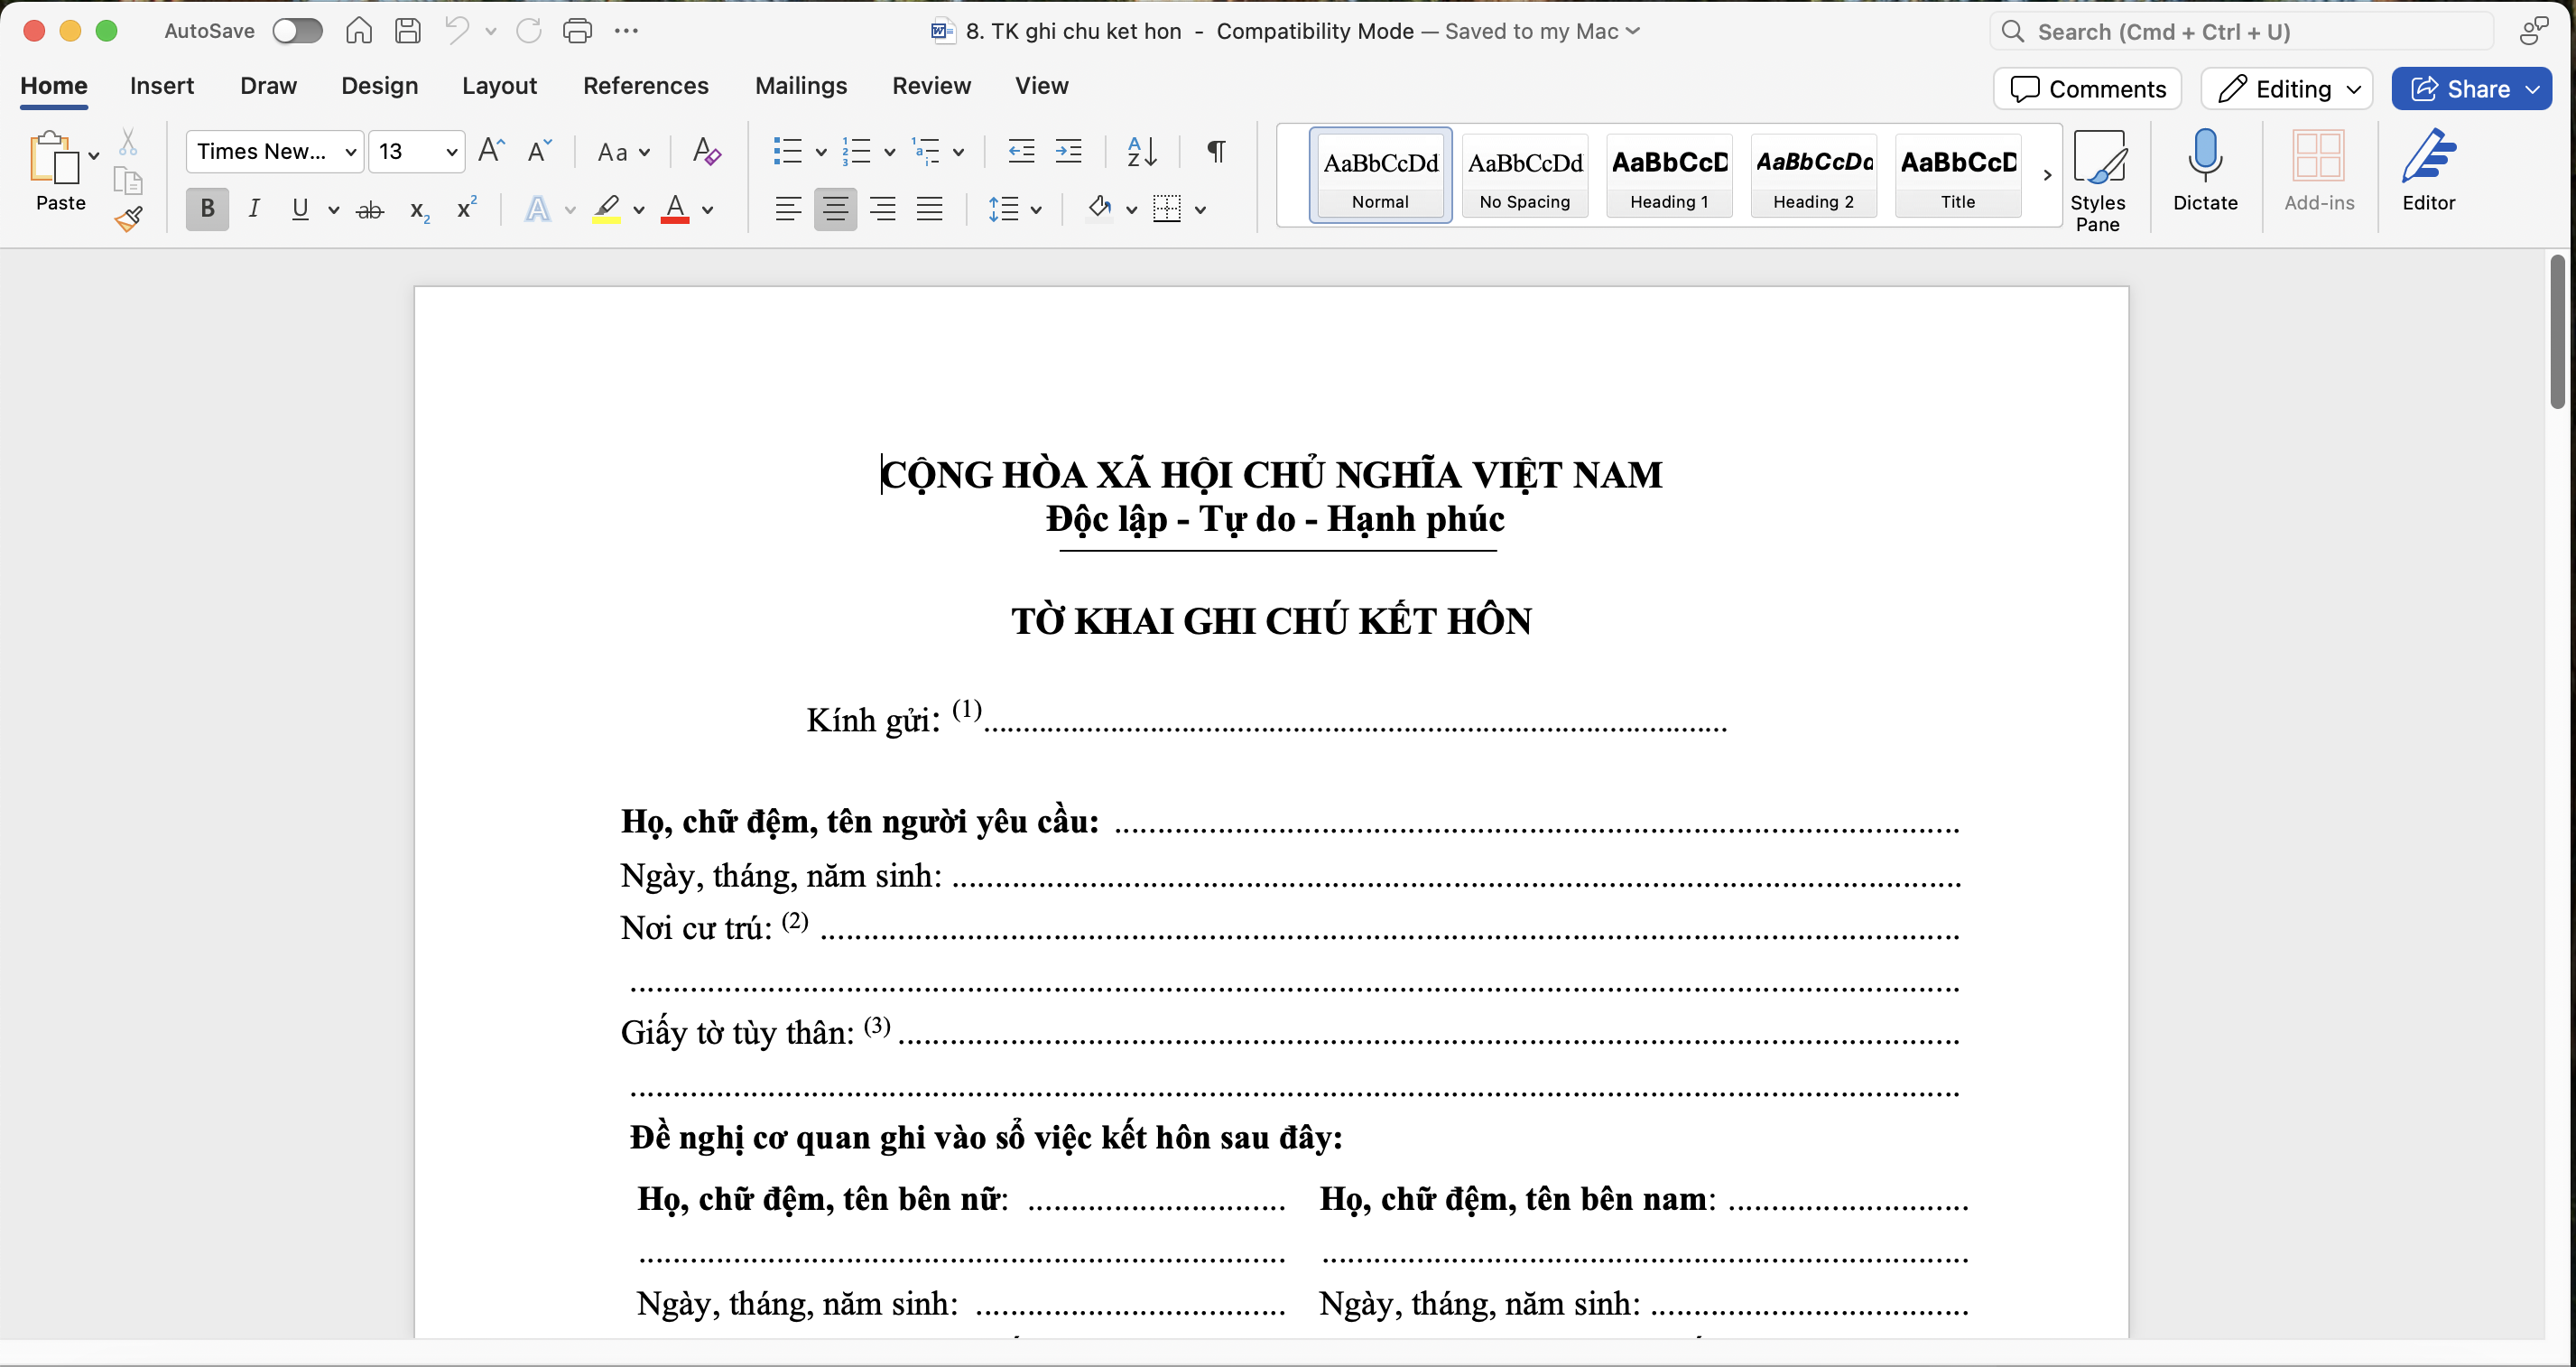Viewport: 2576px width, 1367px height.
Task: Toggle center alignment
Action: point(835,209)
